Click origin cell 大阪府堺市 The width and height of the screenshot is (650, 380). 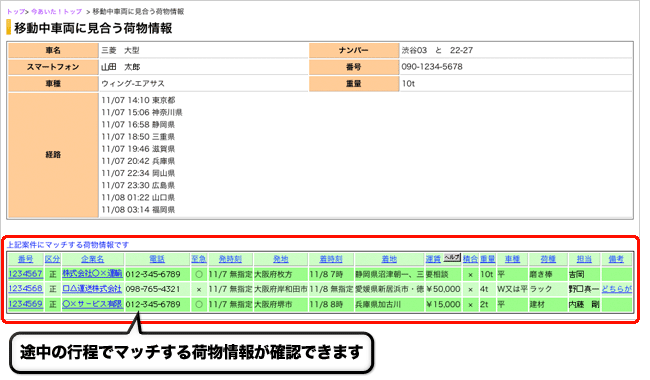273,305
